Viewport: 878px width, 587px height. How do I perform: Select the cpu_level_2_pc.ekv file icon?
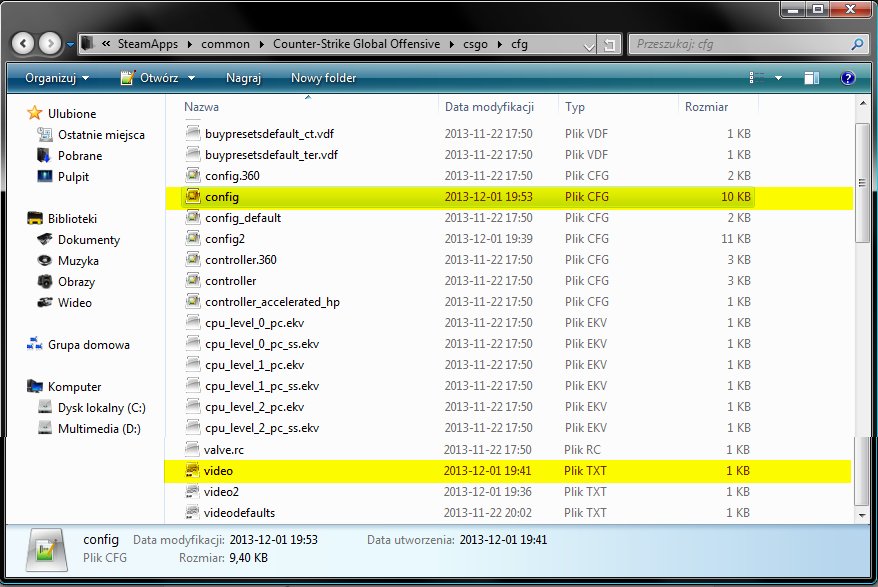pyautogui.click(x=193, y=406)
